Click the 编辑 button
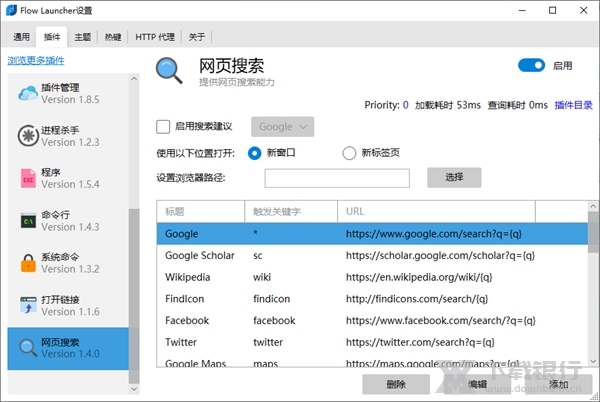The width and height of the screenshot is (600, 402). (x=477, y=384)
